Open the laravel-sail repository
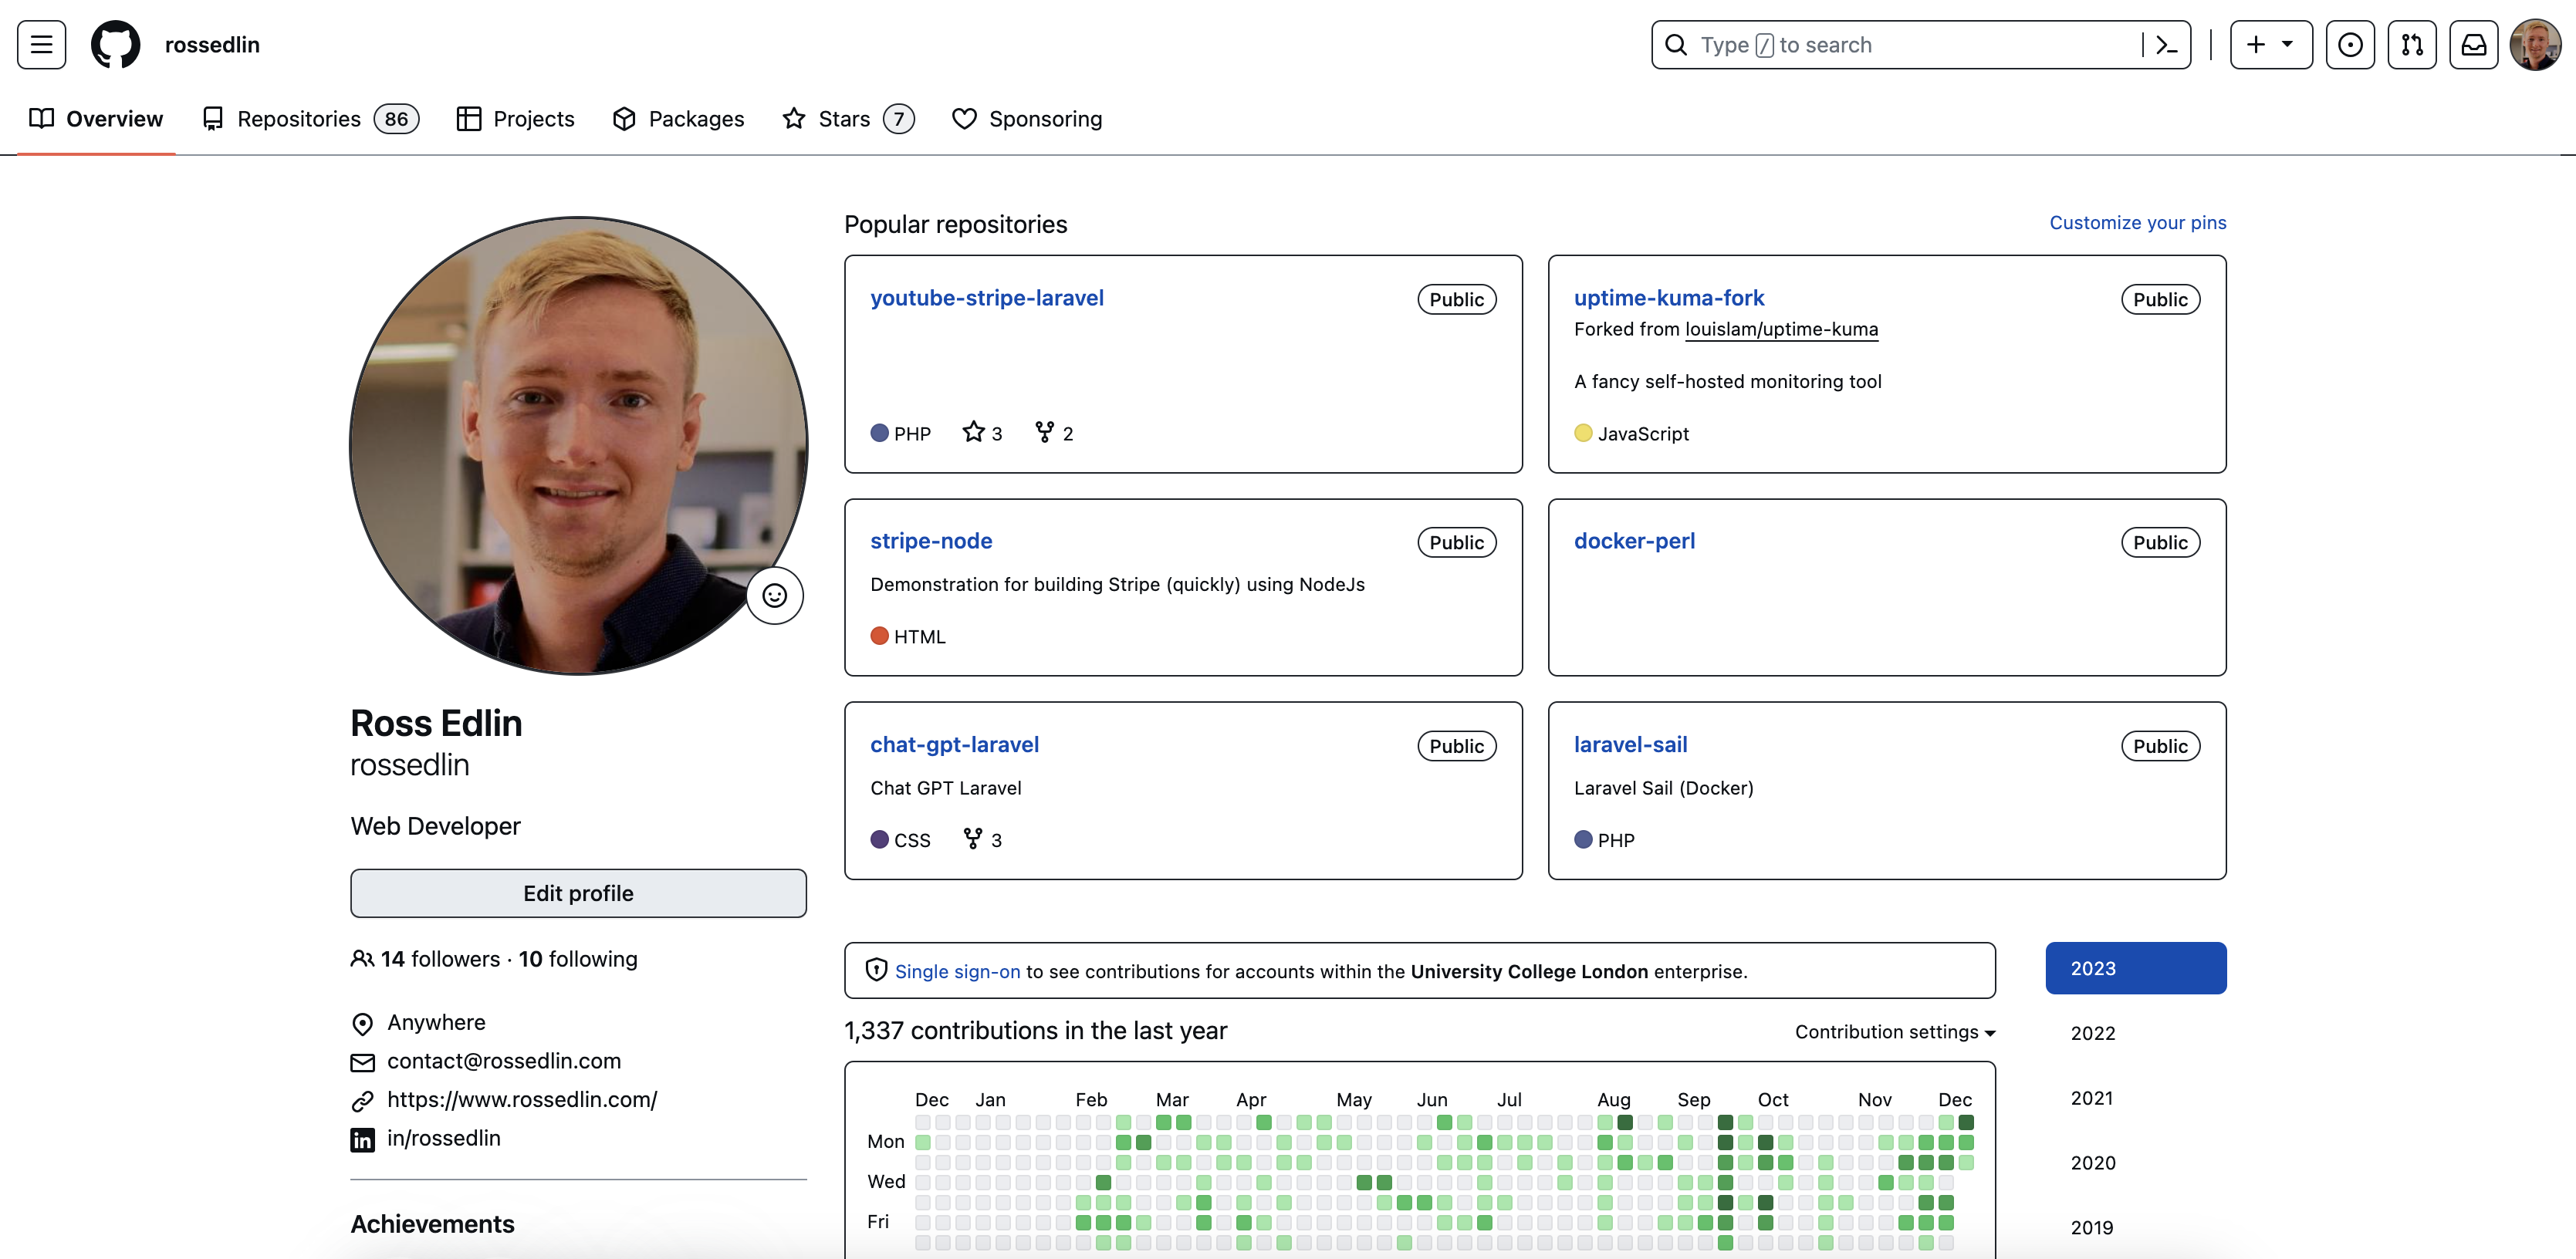Screen dimensions: 2576x1259 tap(1630, 744)
